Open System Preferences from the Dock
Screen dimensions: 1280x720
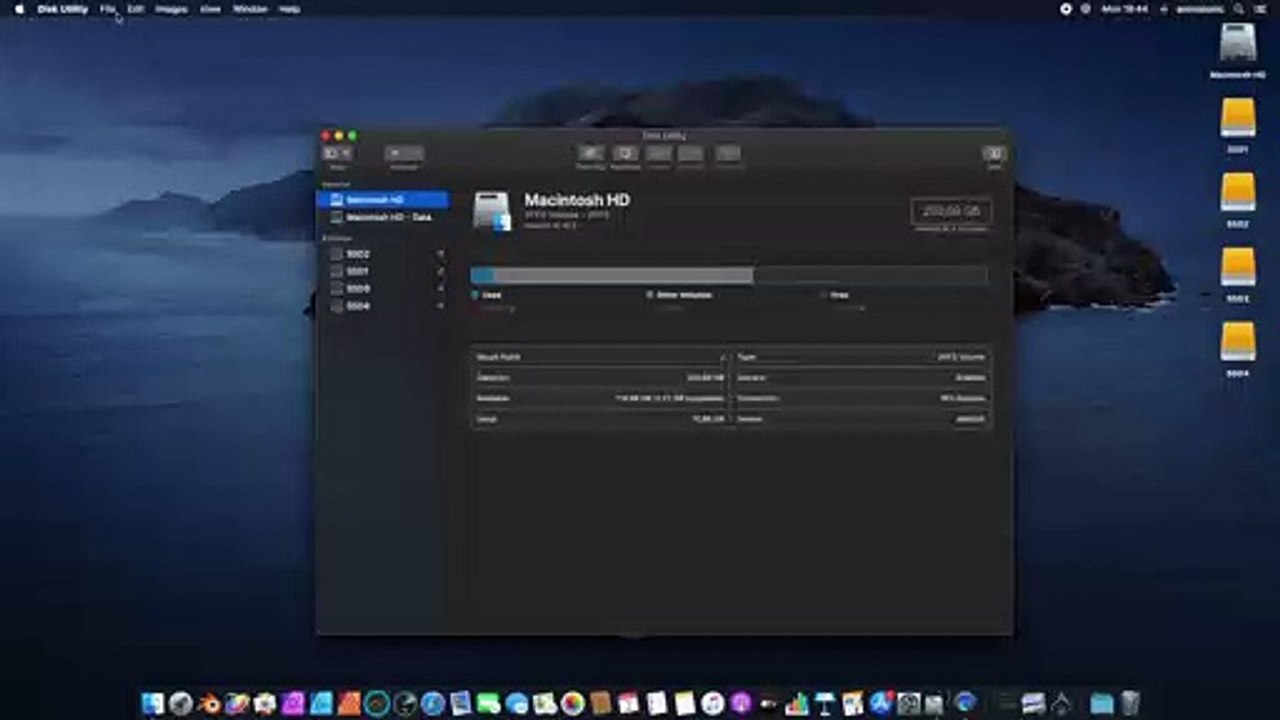pyautogui.click(x=909, y=703)
